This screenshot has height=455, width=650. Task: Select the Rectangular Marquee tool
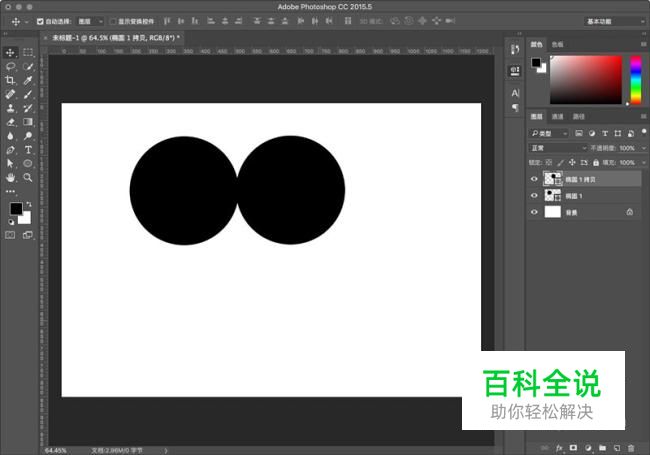(x=28, y=53)
